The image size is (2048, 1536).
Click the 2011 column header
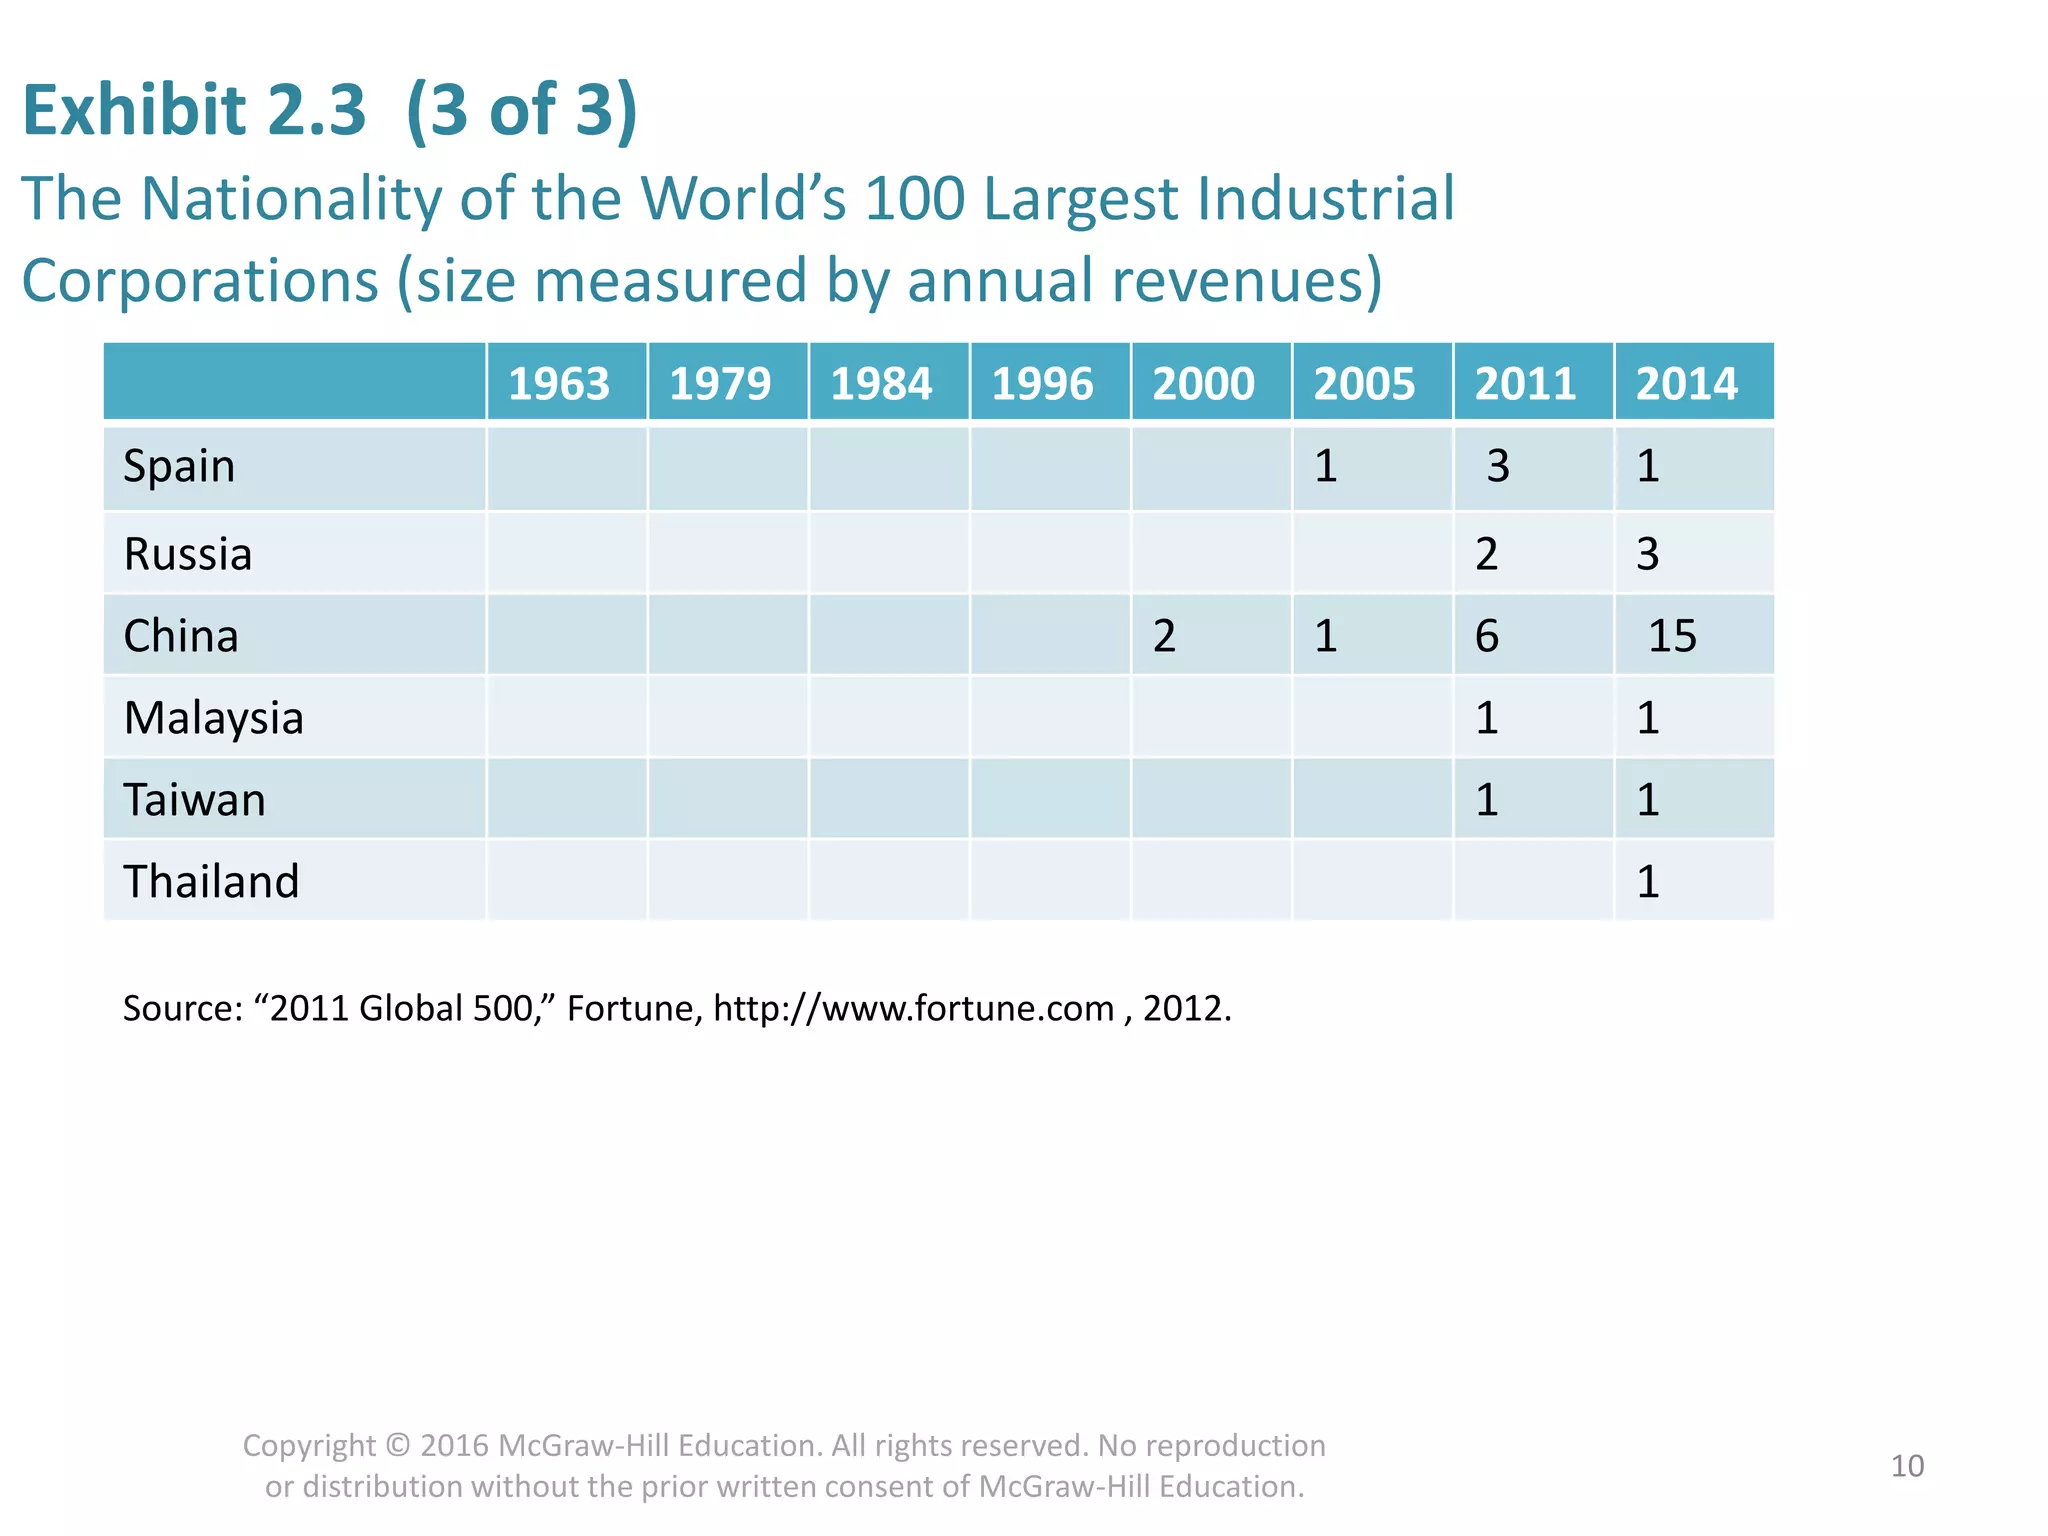[1525, 384]
